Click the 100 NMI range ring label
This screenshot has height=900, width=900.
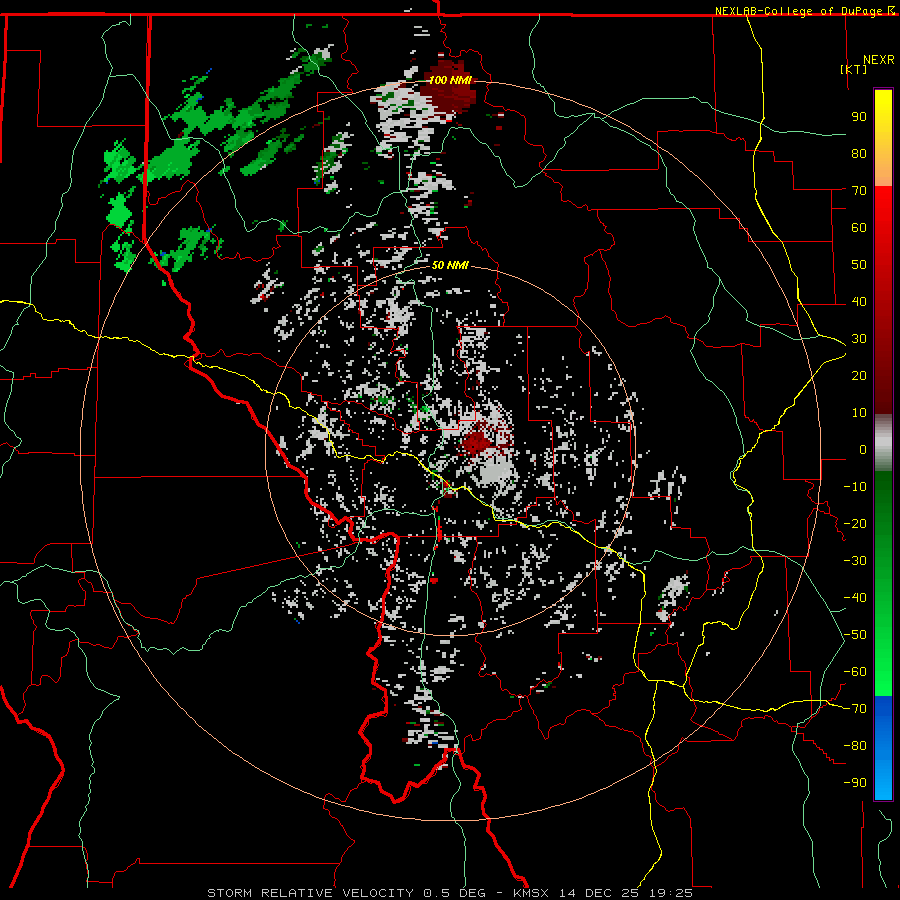coord(450,80)
